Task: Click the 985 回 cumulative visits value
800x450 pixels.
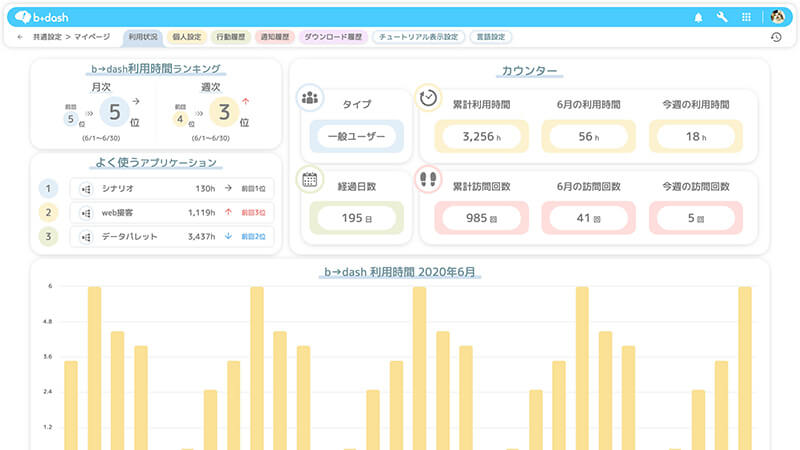Action: pos(481,218)
